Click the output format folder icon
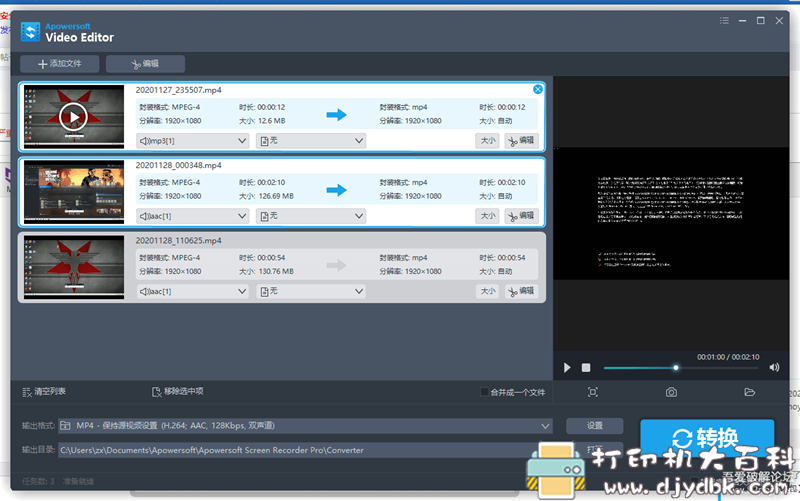 pos(65,425)
